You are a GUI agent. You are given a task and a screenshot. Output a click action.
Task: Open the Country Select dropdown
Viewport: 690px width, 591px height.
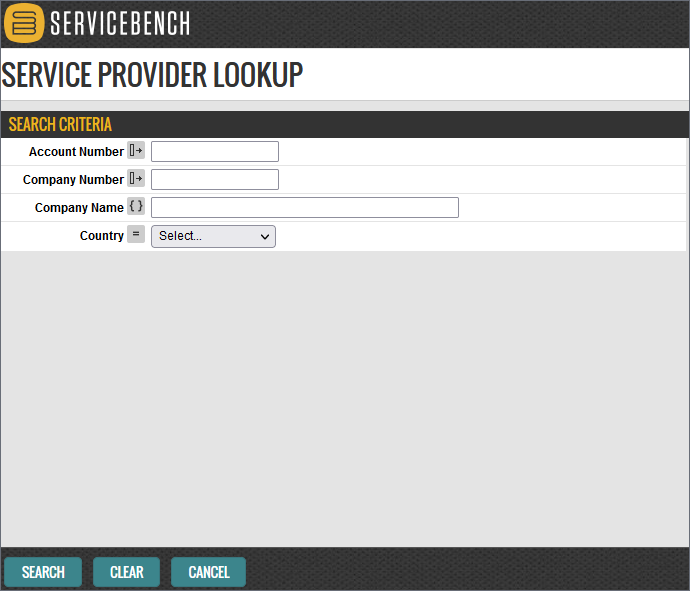[x=213, y=236]
